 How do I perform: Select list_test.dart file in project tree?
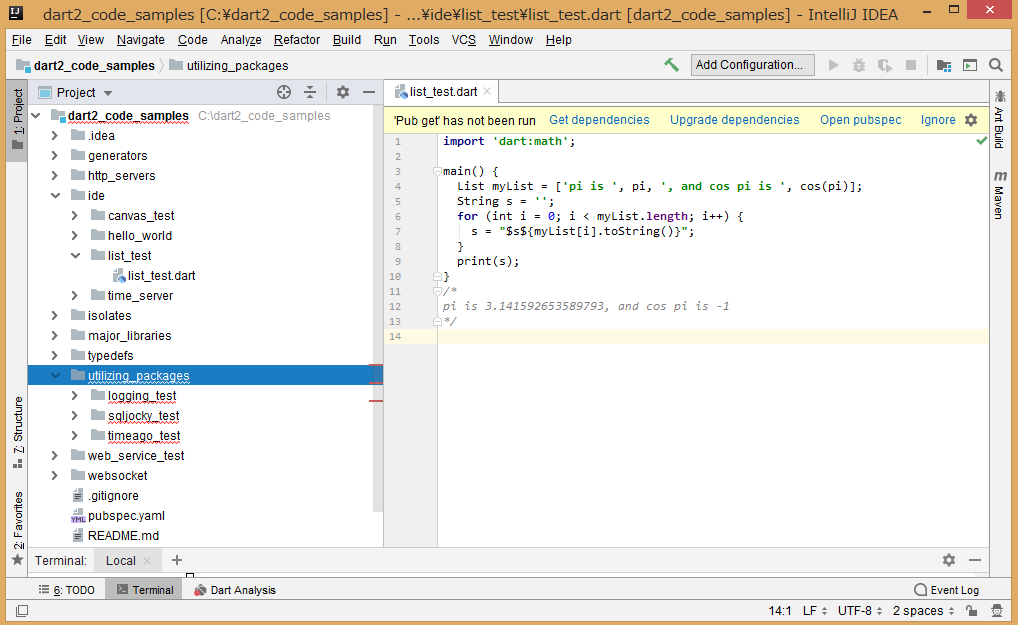161,276
